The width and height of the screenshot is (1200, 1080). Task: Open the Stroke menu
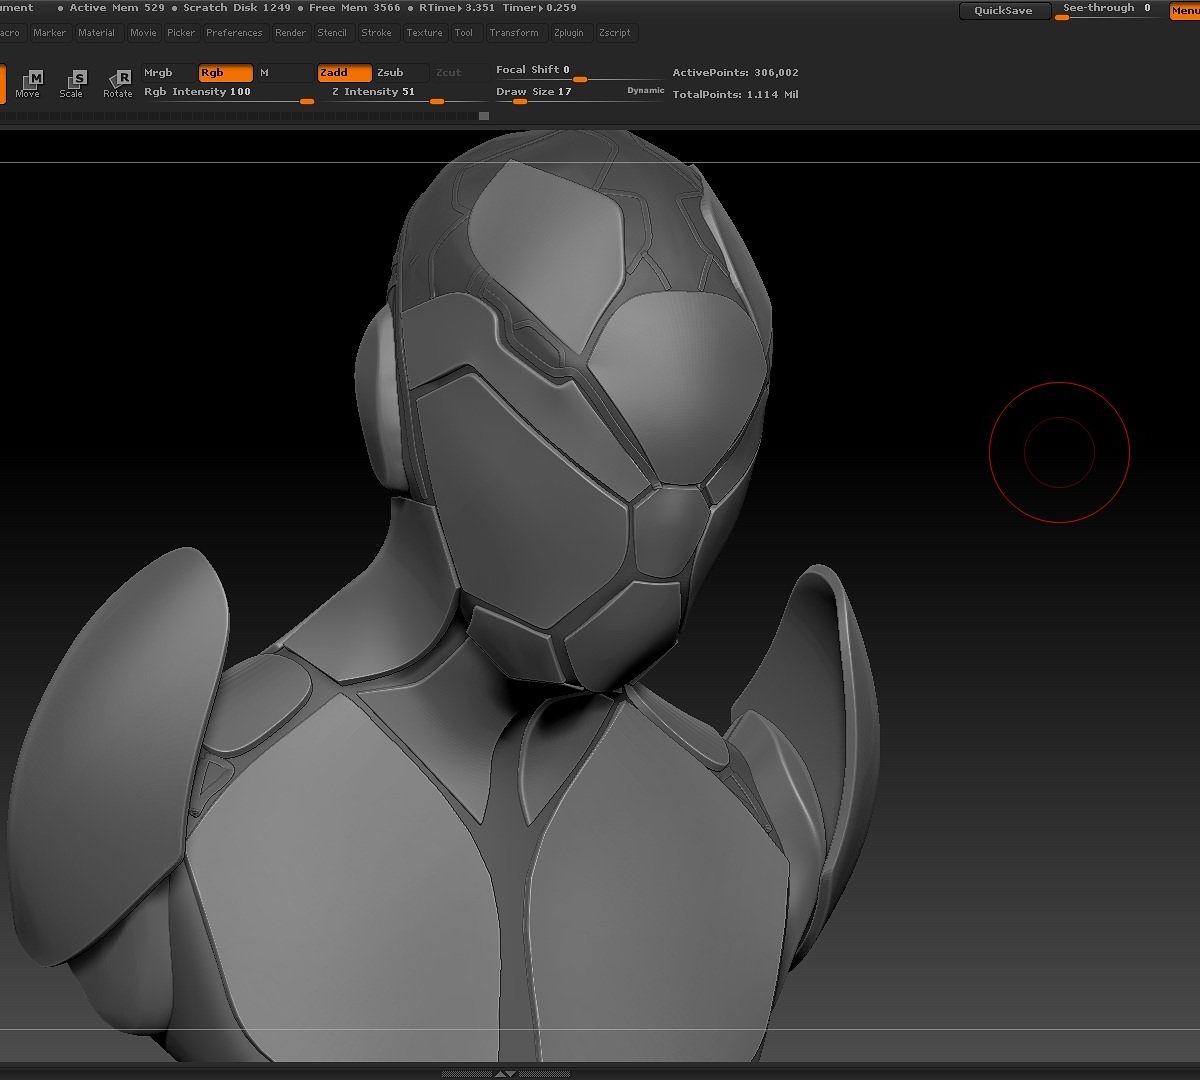pyautogui.click(x=377, y=33)
